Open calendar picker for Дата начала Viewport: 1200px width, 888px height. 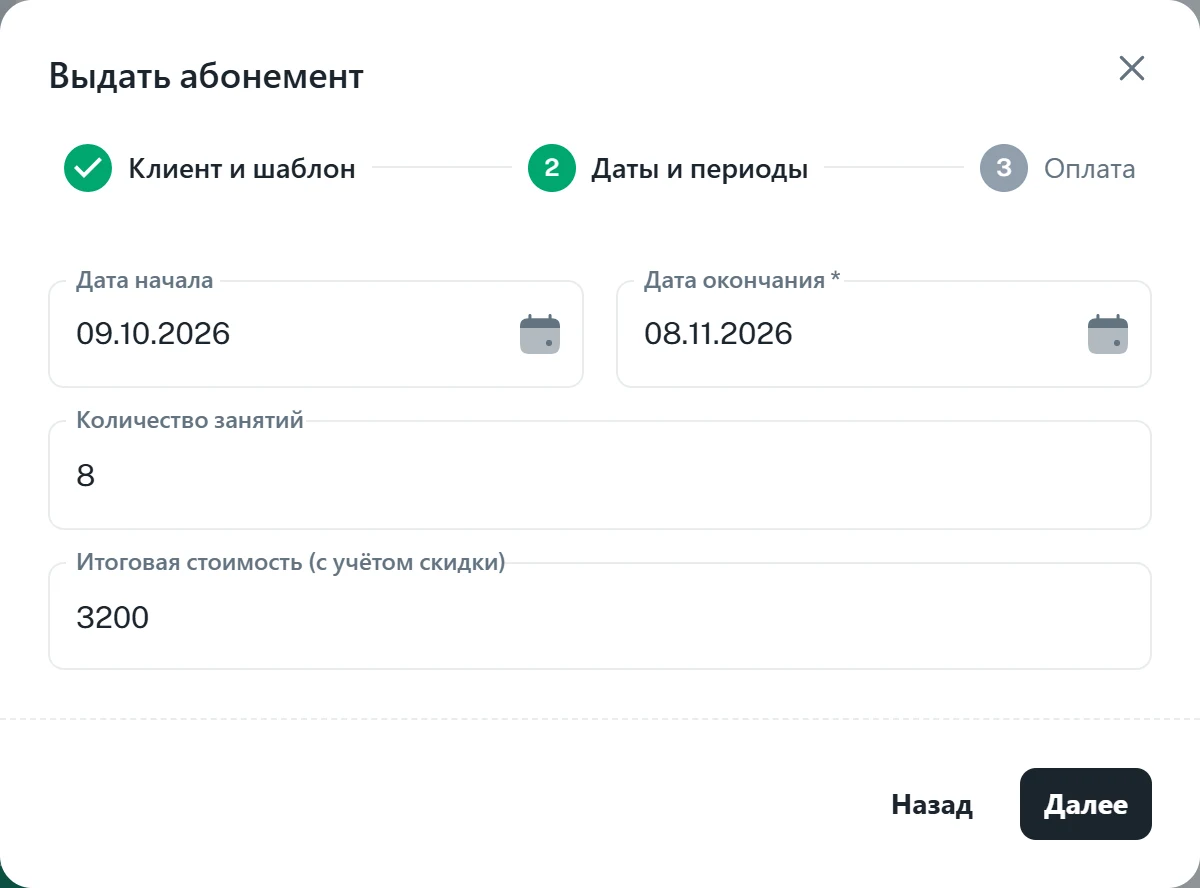[540, 334]
